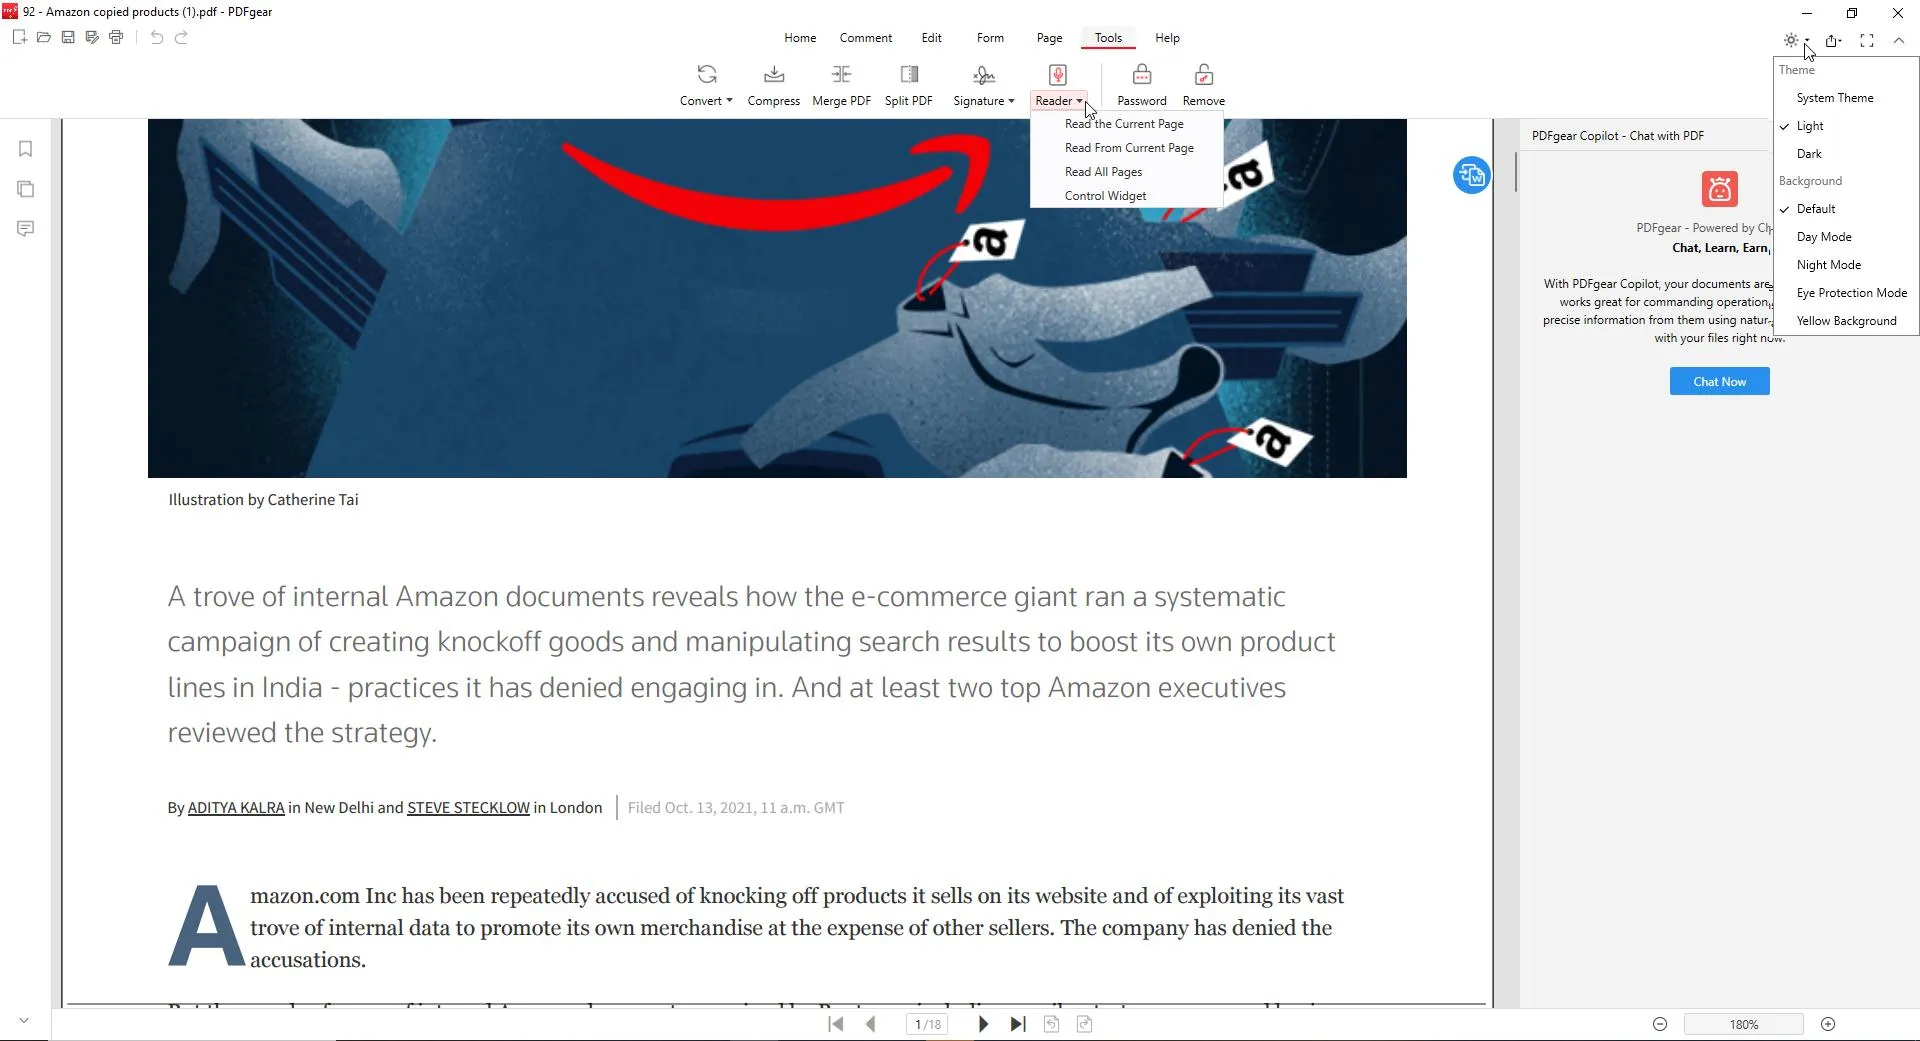Choose Read All Pages
The width and height of the screenshot is (1920, 1041).
(1126, 172)
